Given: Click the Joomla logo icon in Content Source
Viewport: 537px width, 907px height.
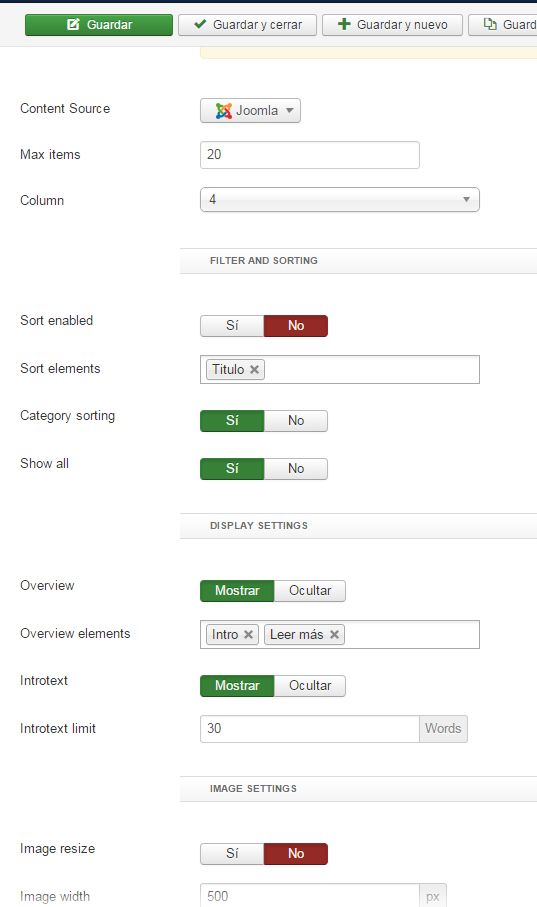Looking at the screenshot, I should pos(223,110).
